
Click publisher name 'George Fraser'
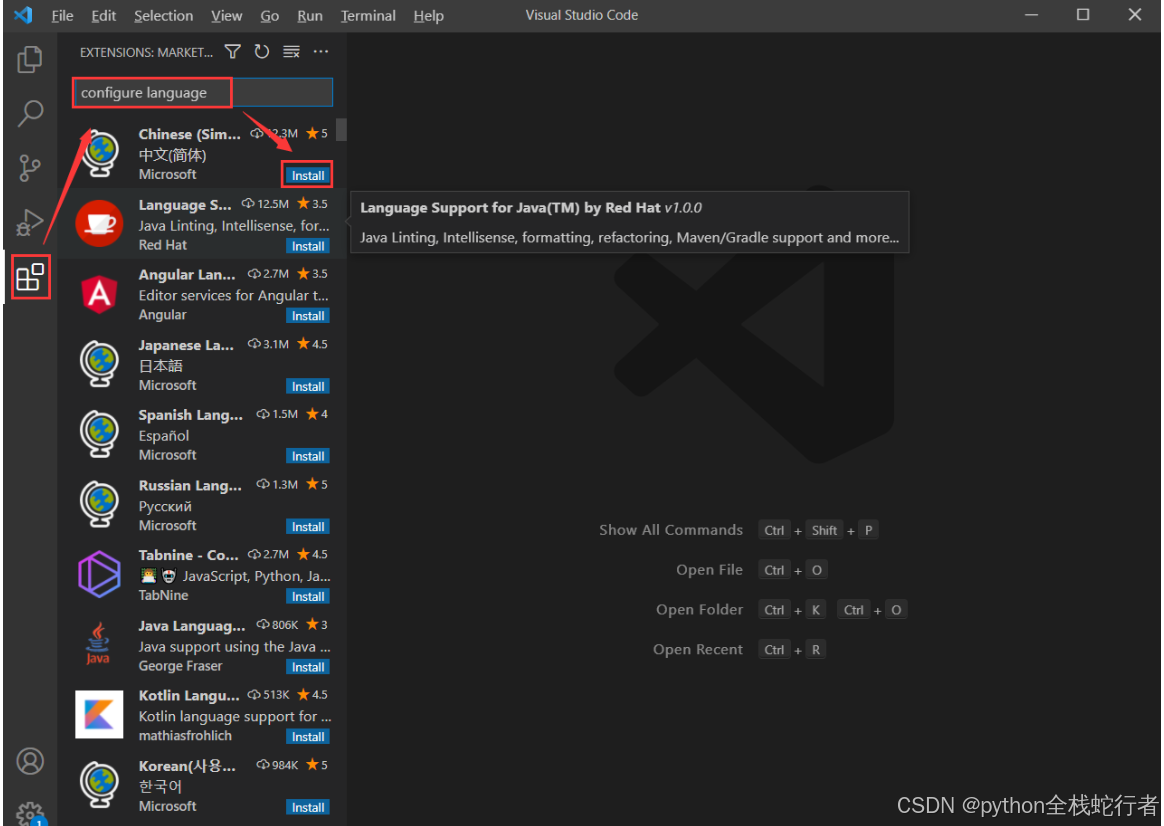180,666
